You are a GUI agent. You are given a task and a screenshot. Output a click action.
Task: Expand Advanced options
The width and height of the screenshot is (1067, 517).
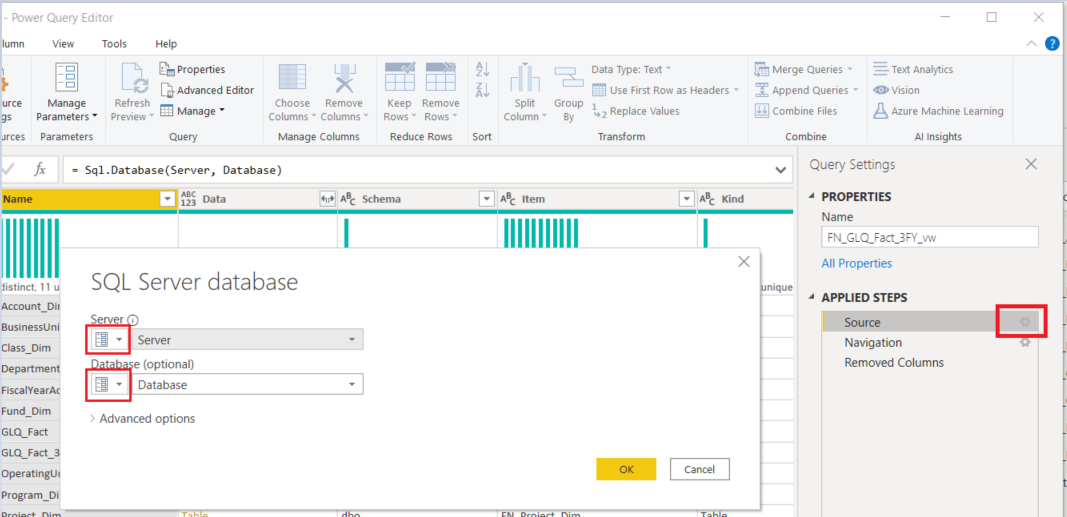(143, 418)
